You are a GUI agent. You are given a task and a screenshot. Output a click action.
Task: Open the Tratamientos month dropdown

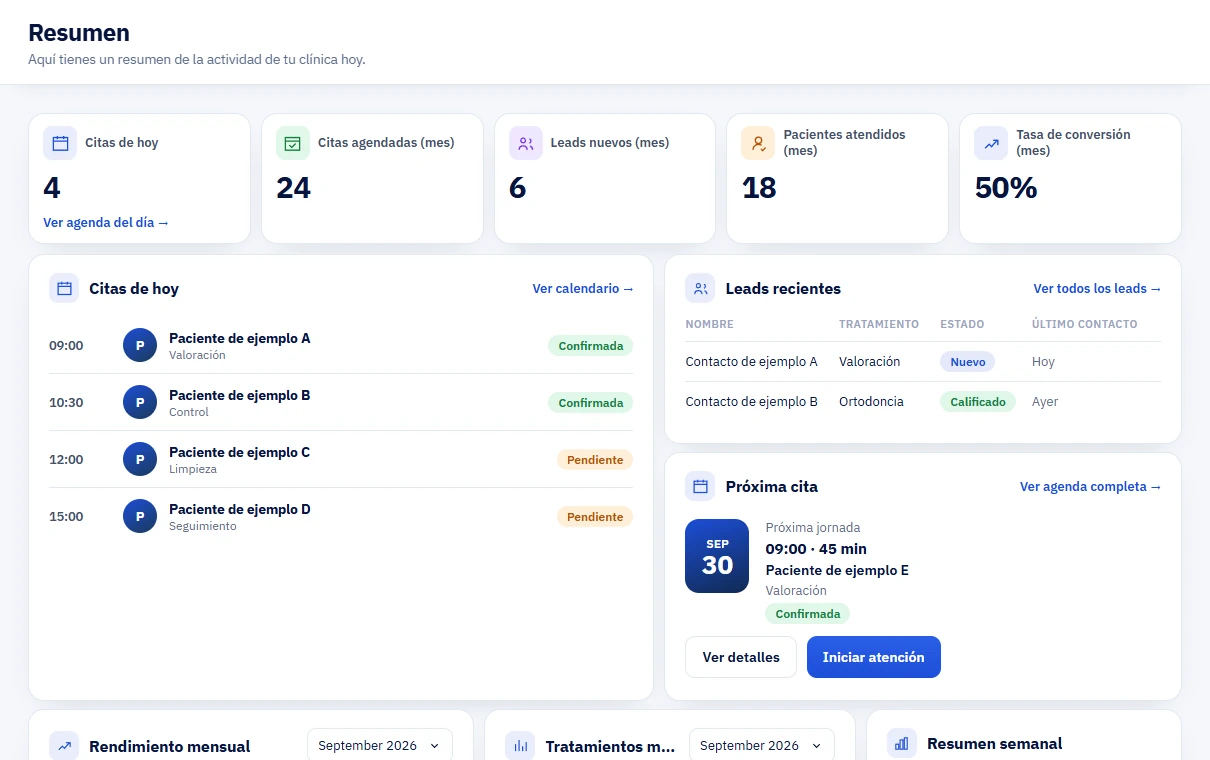(761, 745)
